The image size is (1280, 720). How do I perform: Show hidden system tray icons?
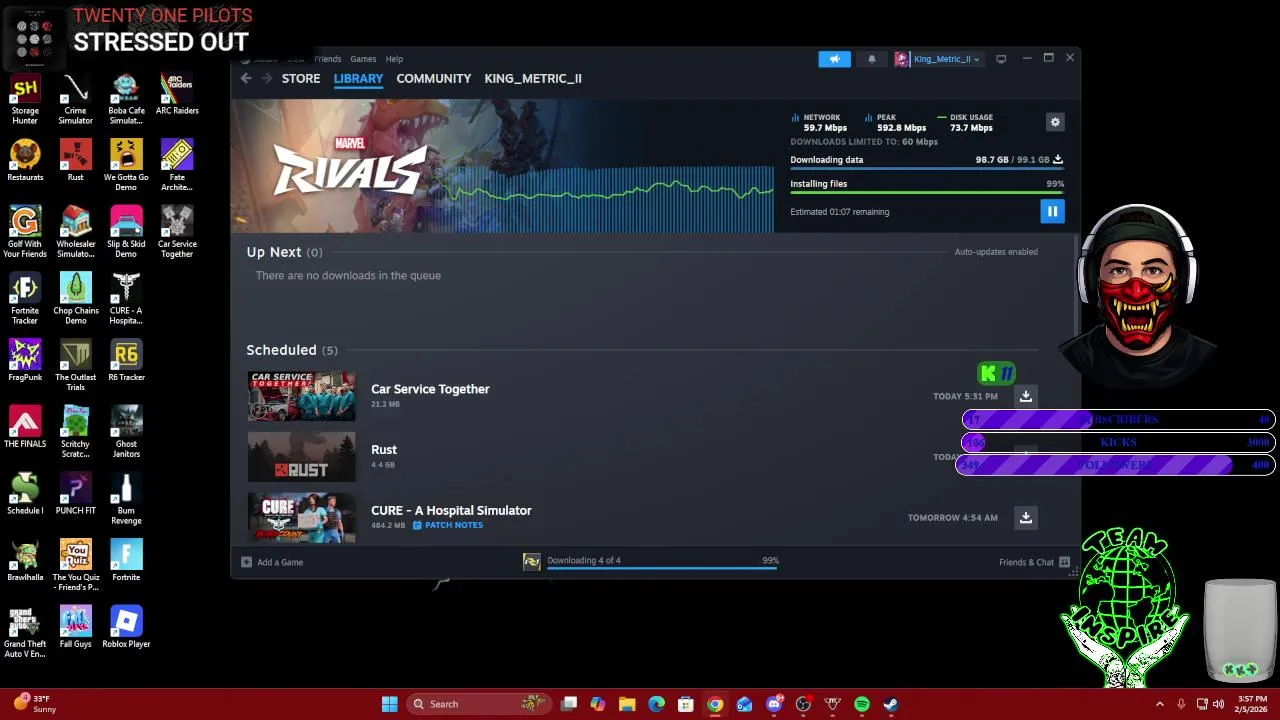1159,704
